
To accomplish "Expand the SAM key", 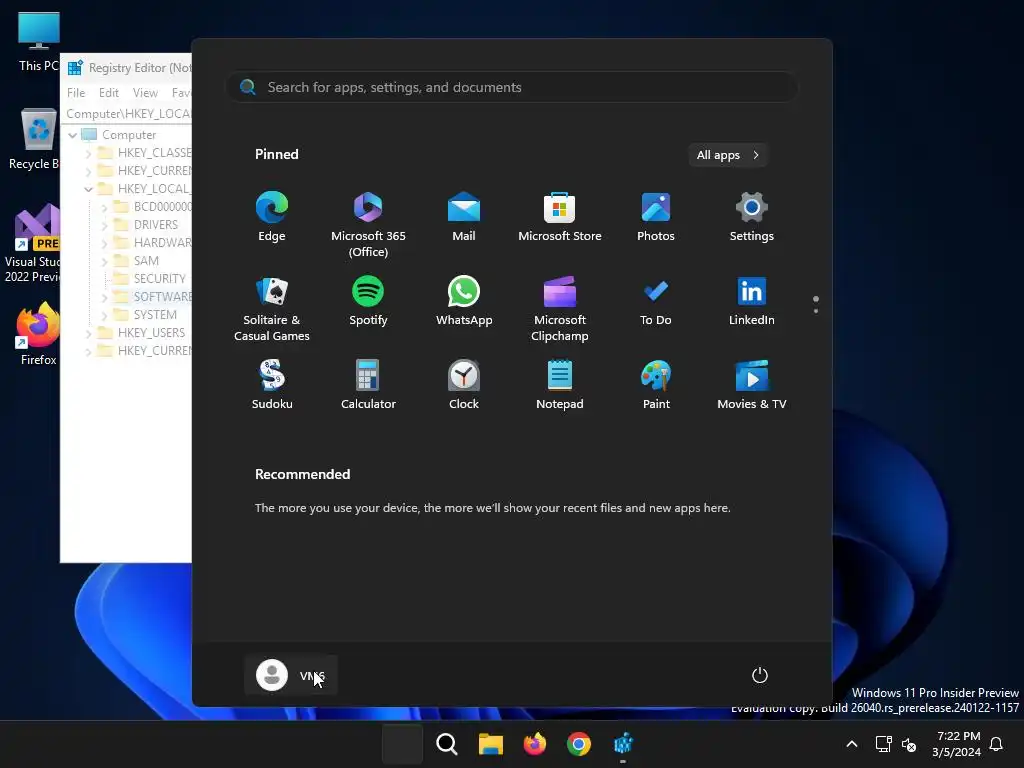I will click(104, 261).
